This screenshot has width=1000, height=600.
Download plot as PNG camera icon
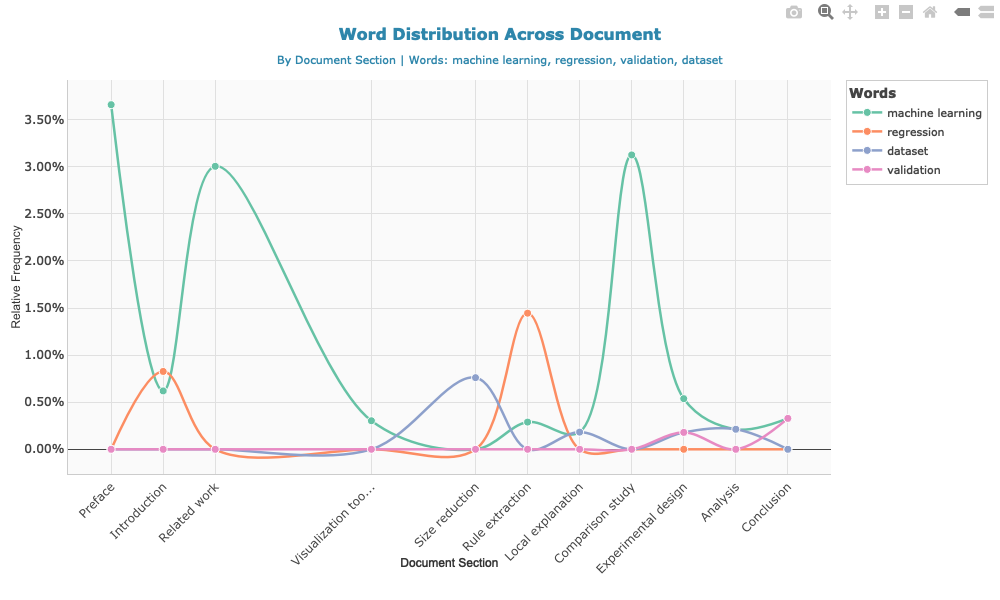point(793,12)
